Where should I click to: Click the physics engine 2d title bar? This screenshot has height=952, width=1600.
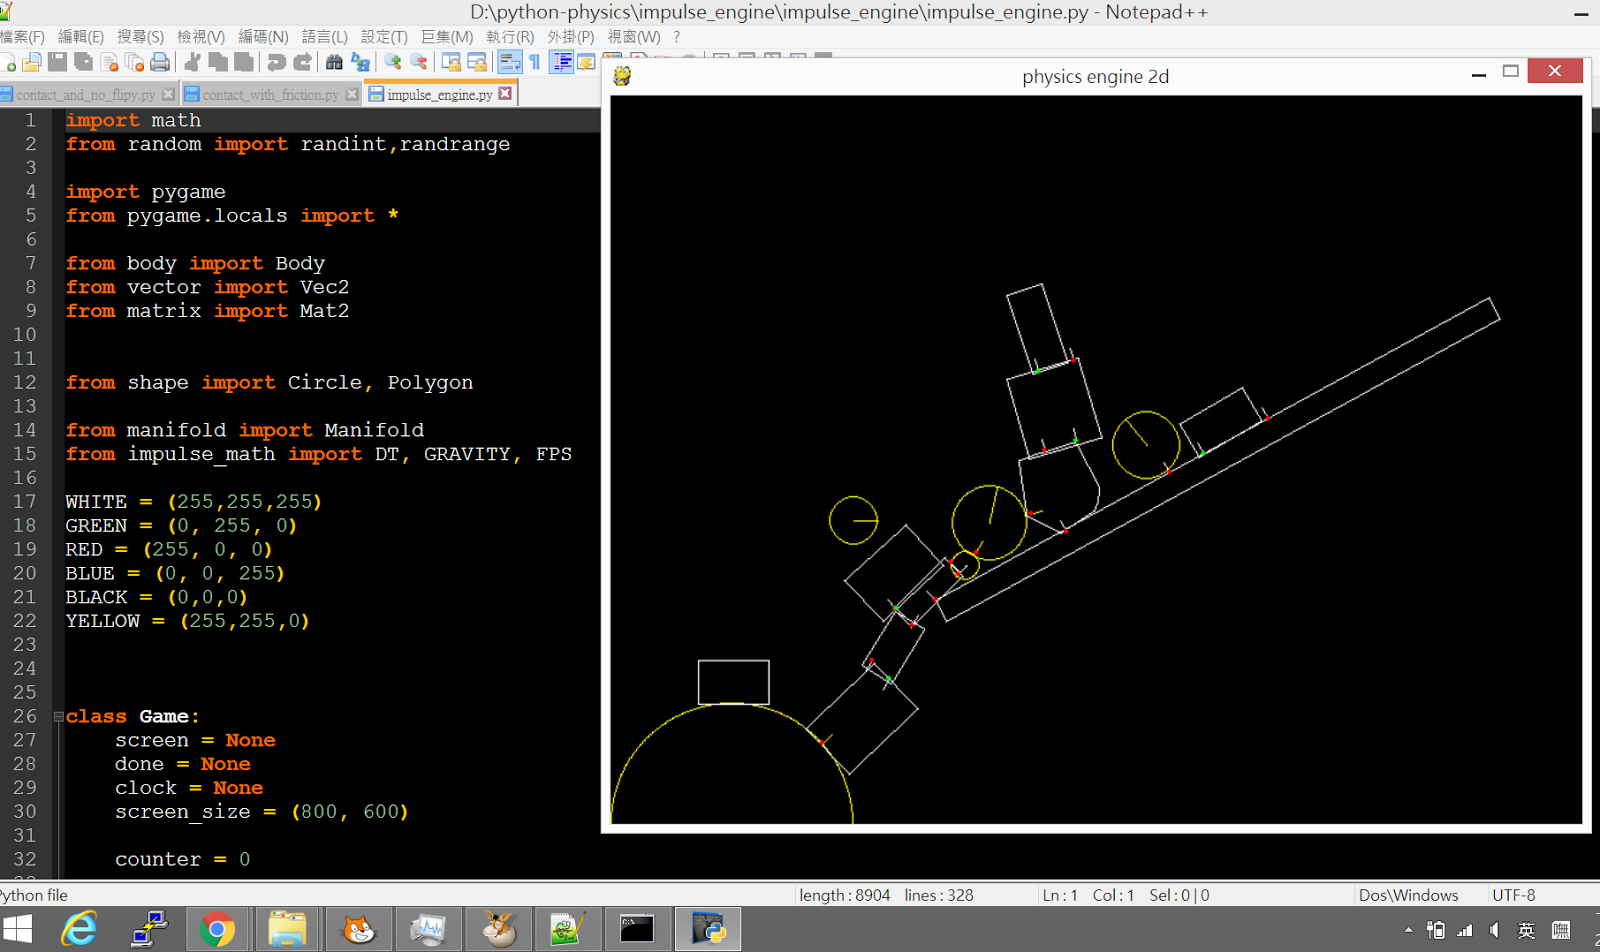coord(1095,76)
